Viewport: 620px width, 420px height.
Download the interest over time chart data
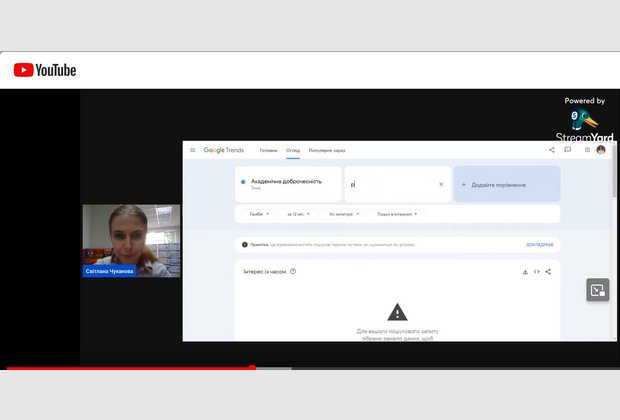pyautogui.click(x=525, y=271)
